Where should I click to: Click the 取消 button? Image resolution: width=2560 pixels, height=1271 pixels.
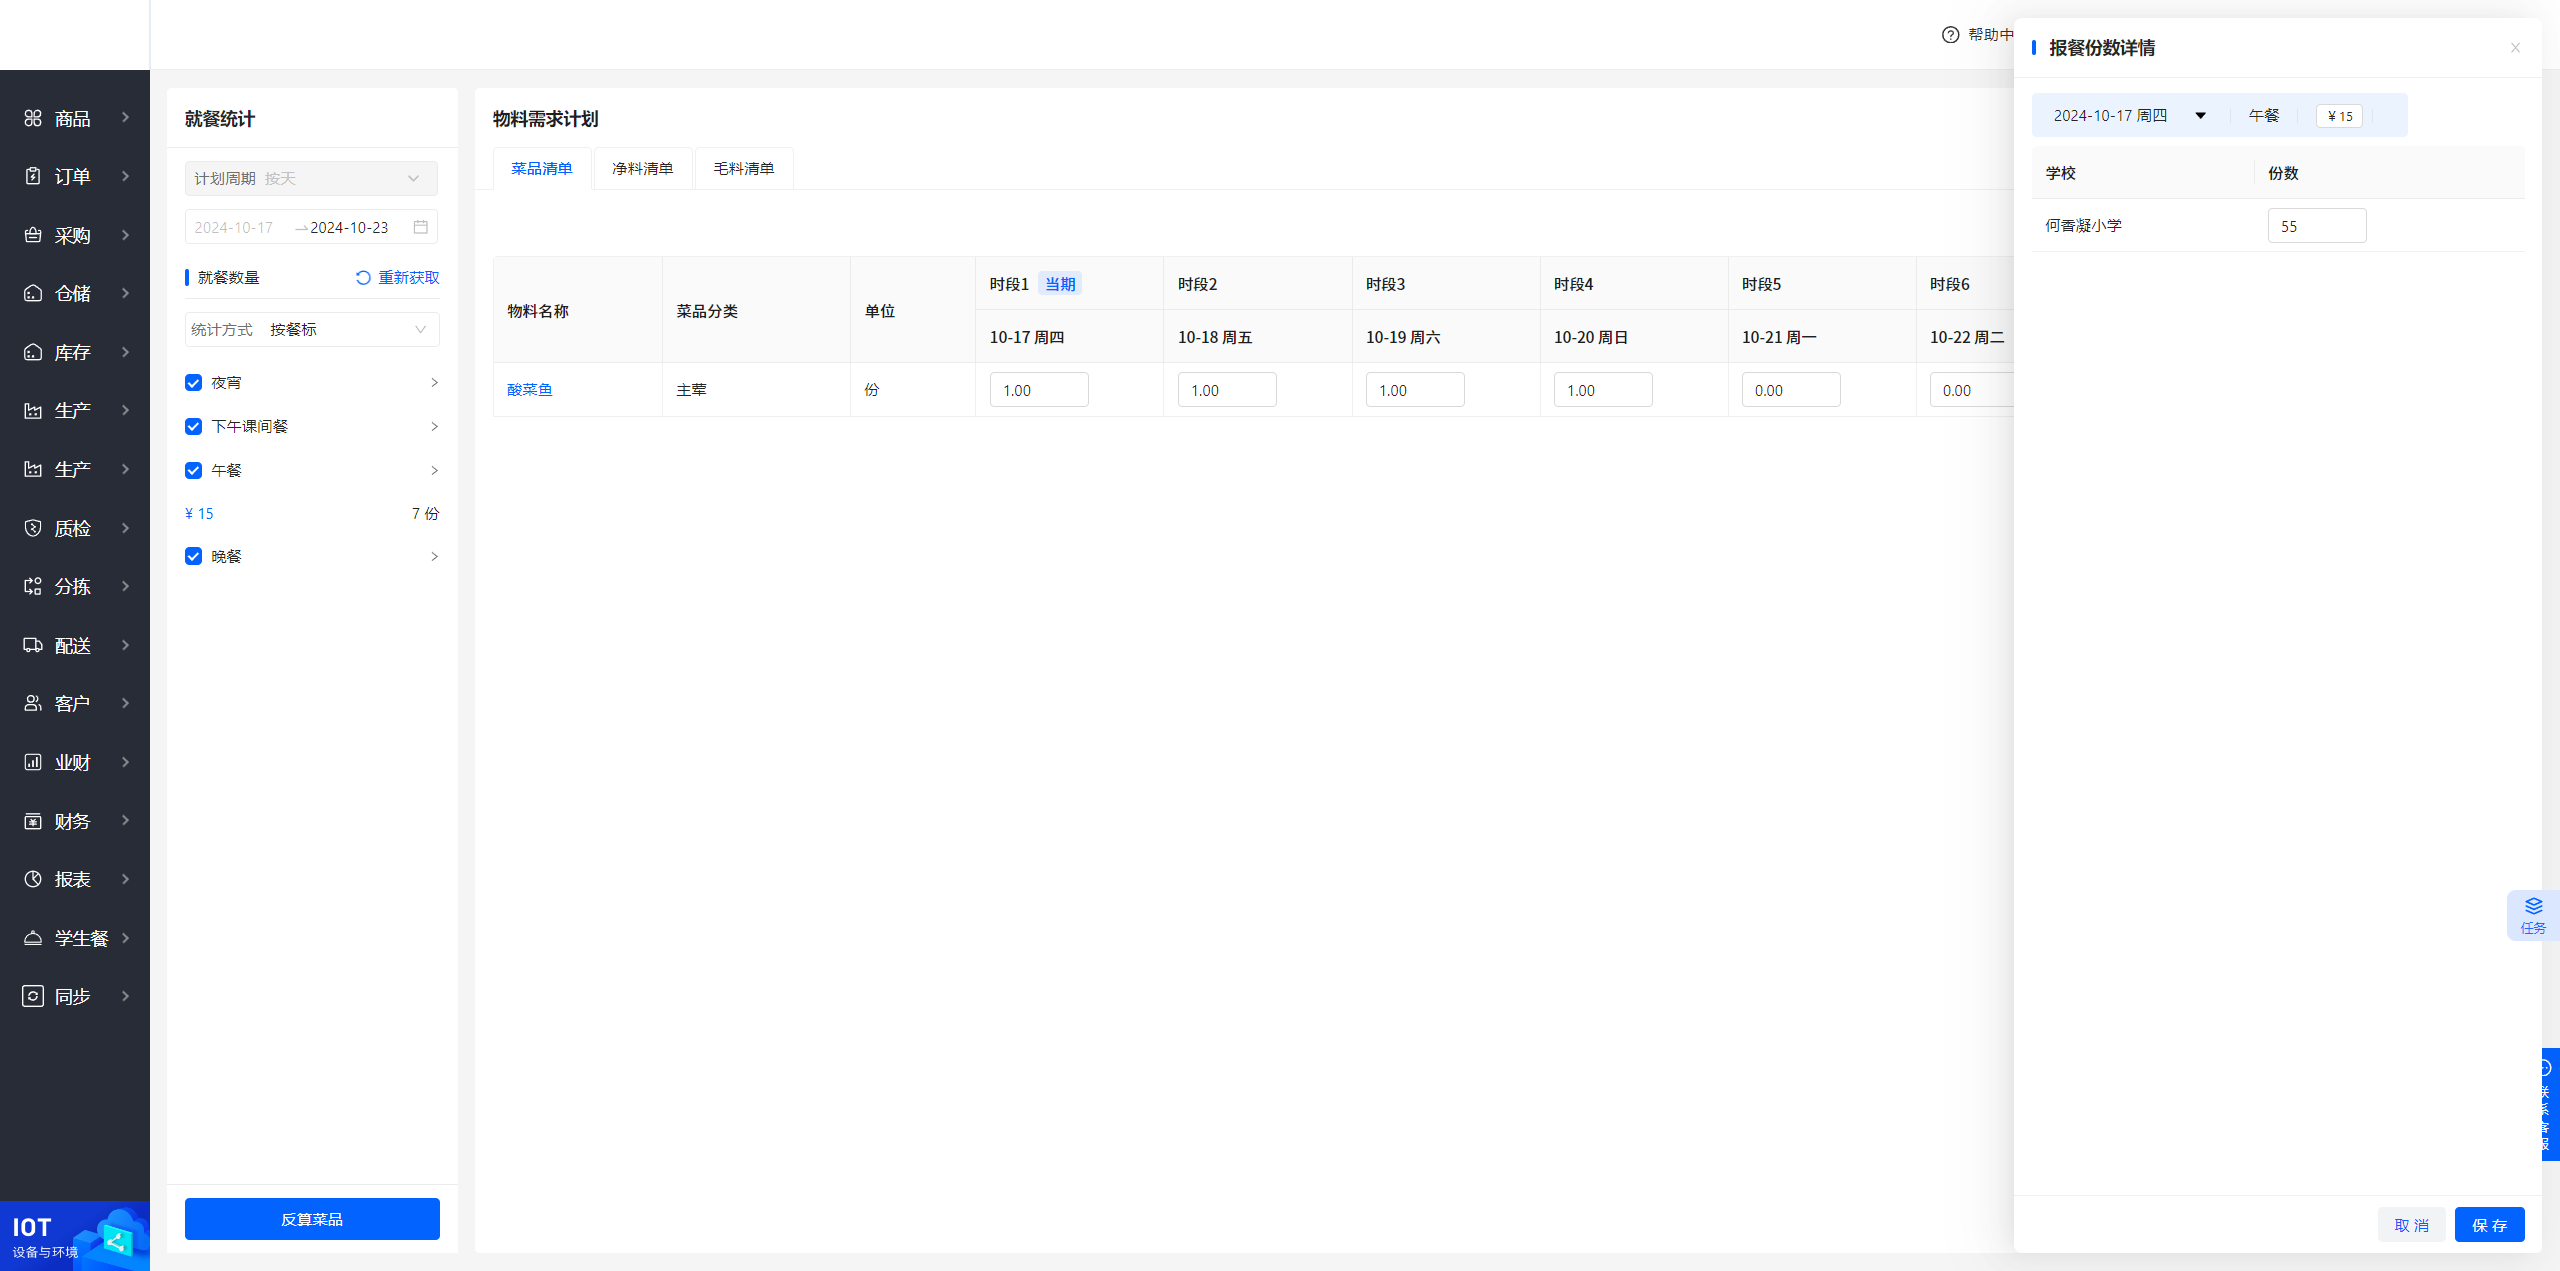[x=2411, y=1225]
